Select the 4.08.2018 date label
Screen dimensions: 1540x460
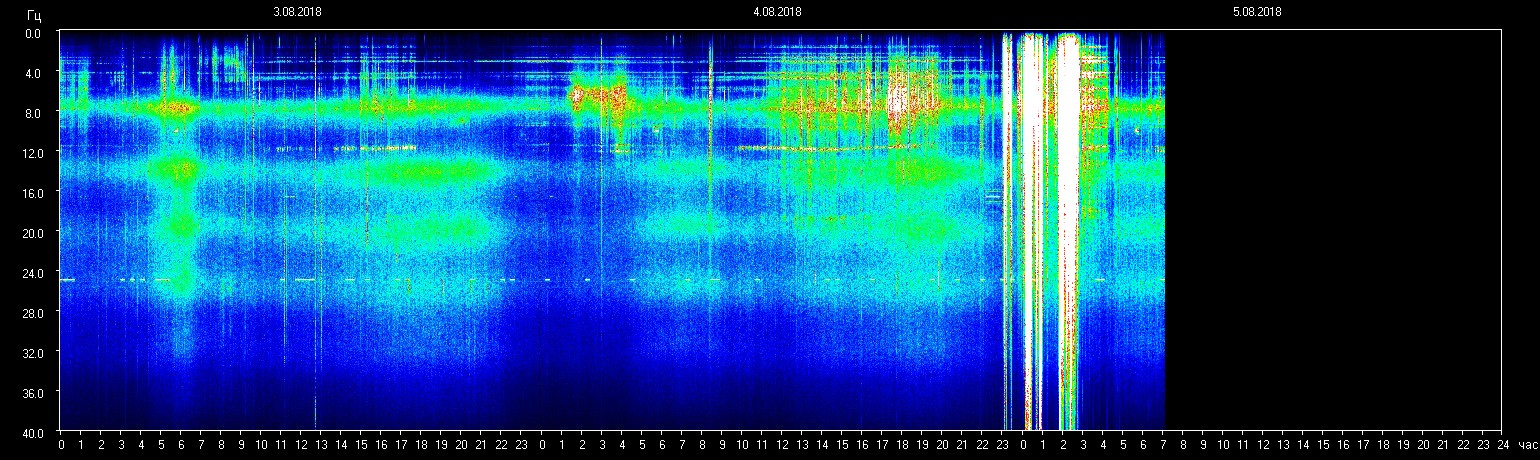pyautogui.click(x=777, y=12)
